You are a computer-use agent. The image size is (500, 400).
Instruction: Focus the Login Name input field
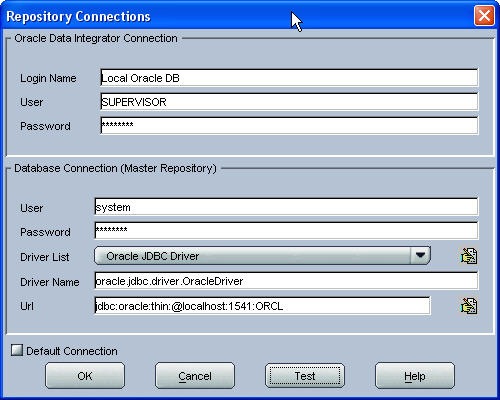(x=289, y=78)
